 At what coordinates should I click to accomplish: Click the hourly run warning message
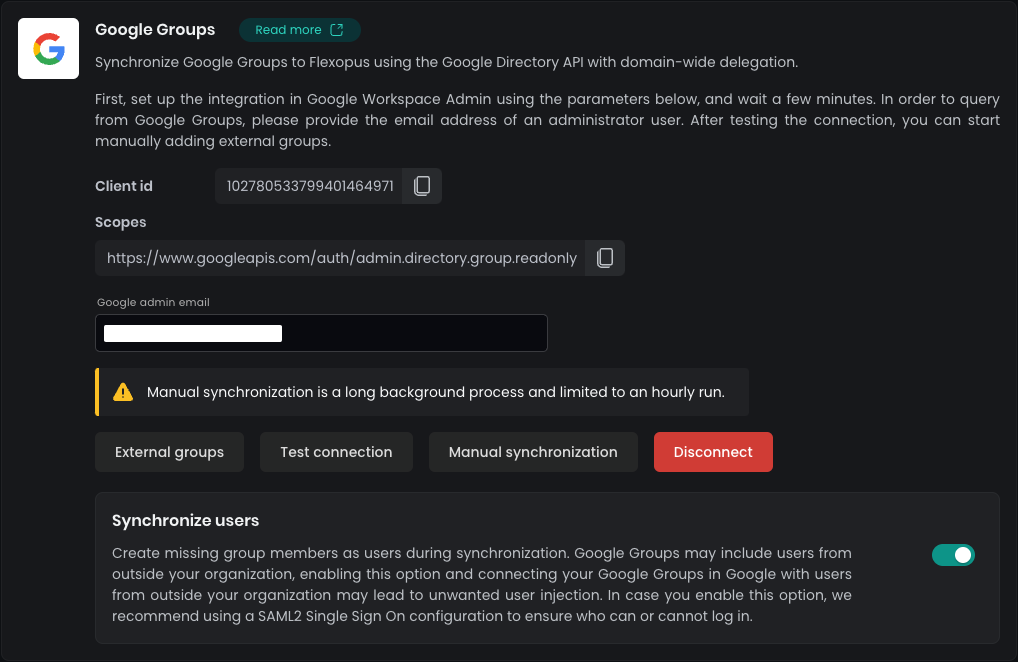click(x=435, y=392)
